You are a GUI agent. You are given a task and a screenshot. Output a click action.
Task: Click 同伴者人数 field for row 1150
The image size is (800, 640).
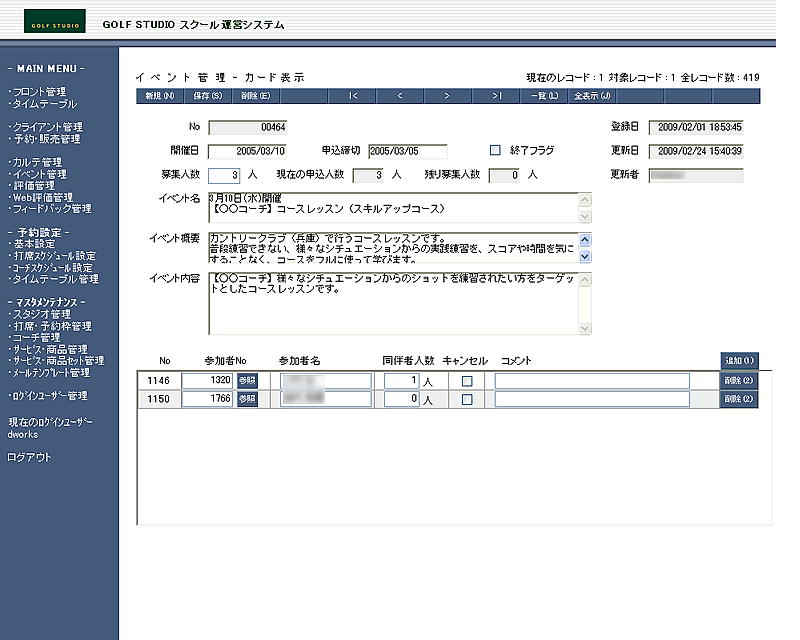(x=402, y=399)
